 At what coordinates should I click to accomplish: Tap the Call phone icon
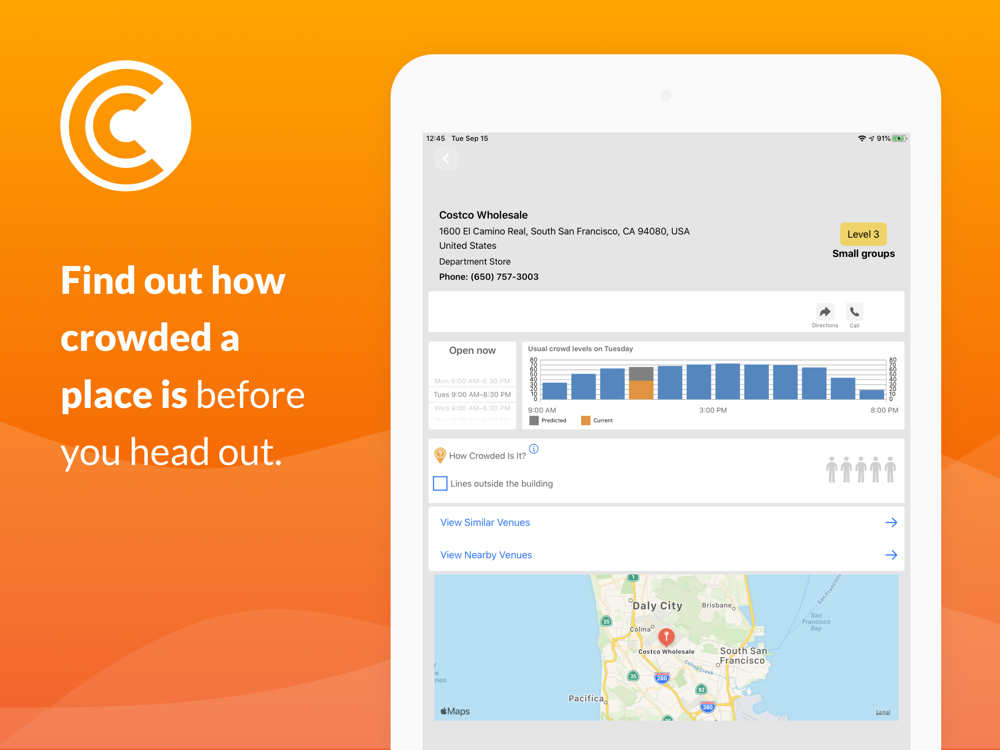coord(855,312)
